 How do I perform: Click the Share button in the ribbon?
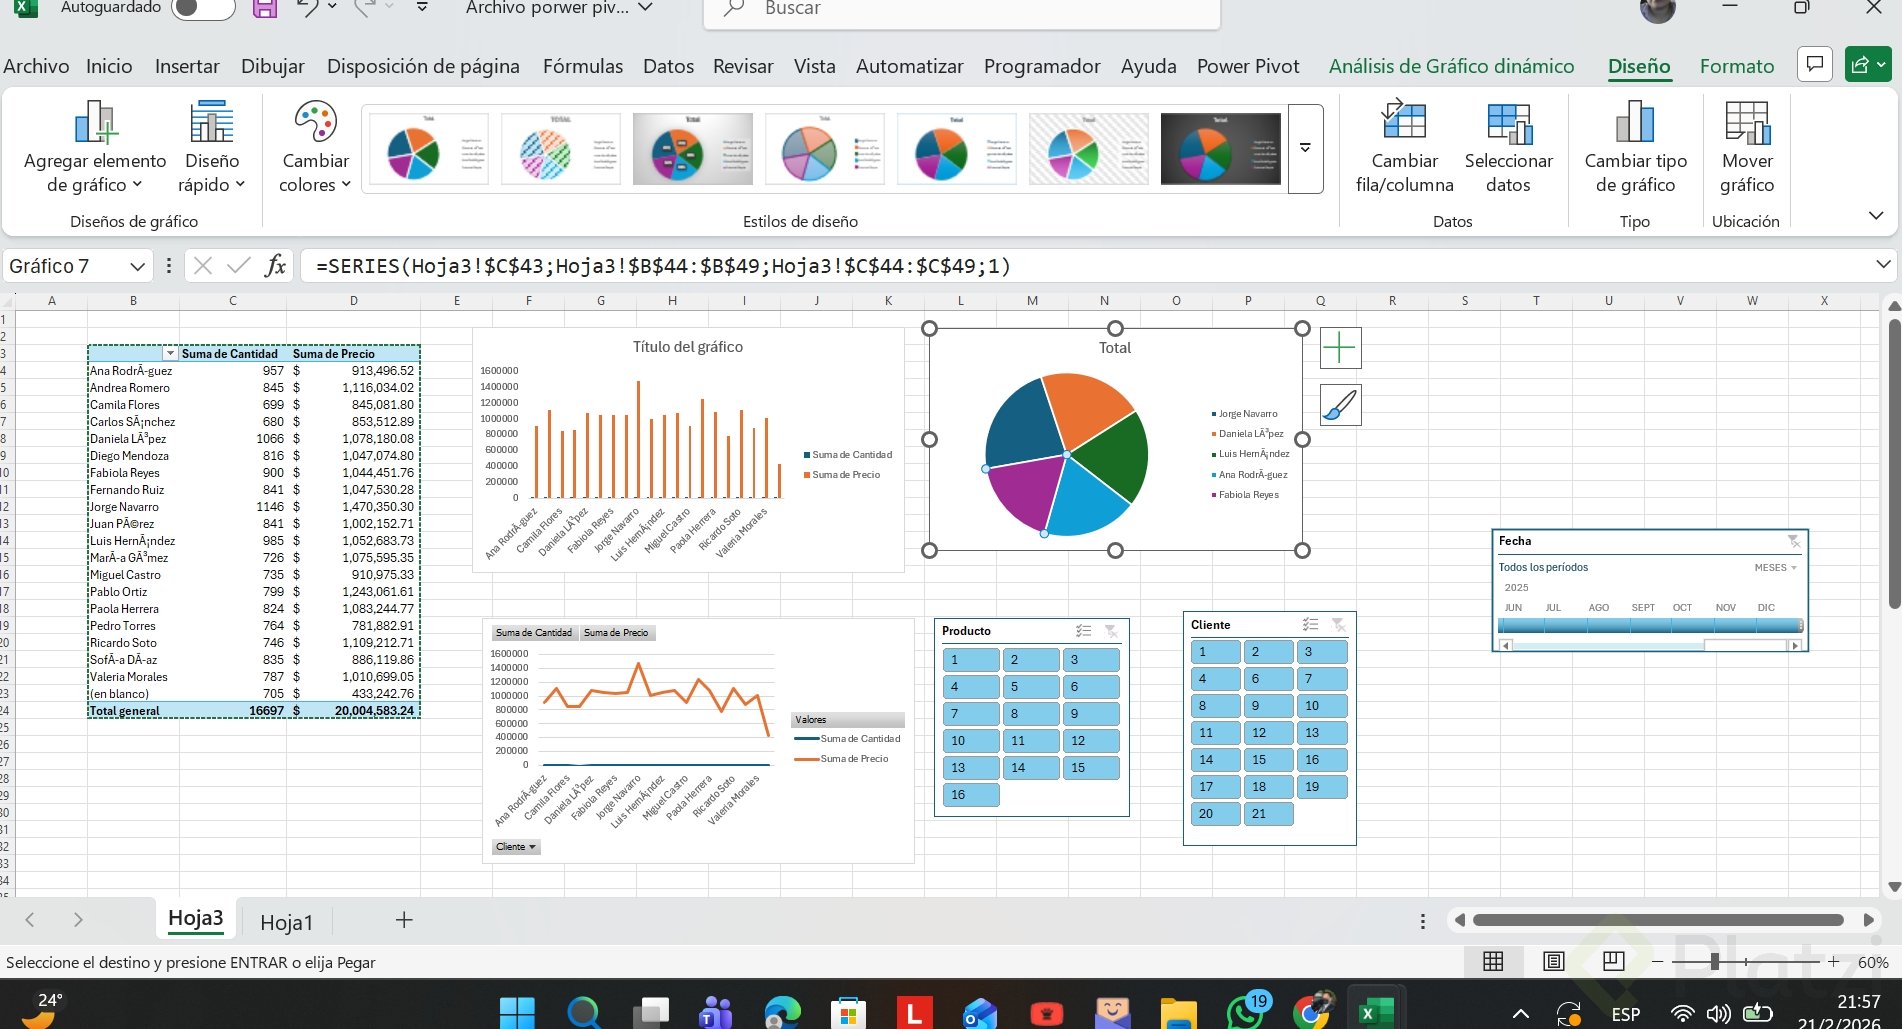[1867, 65]
